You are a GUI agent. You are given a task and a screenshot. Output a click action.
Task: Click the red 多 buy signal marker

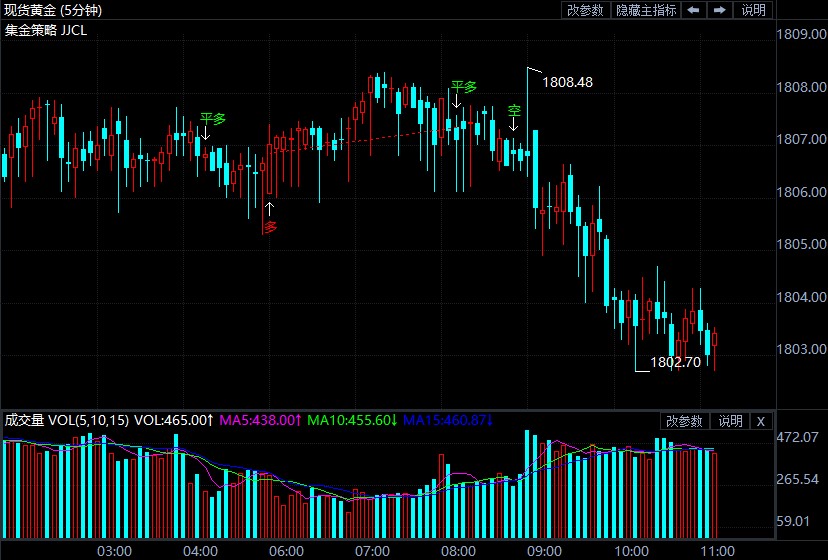point(270,227)
